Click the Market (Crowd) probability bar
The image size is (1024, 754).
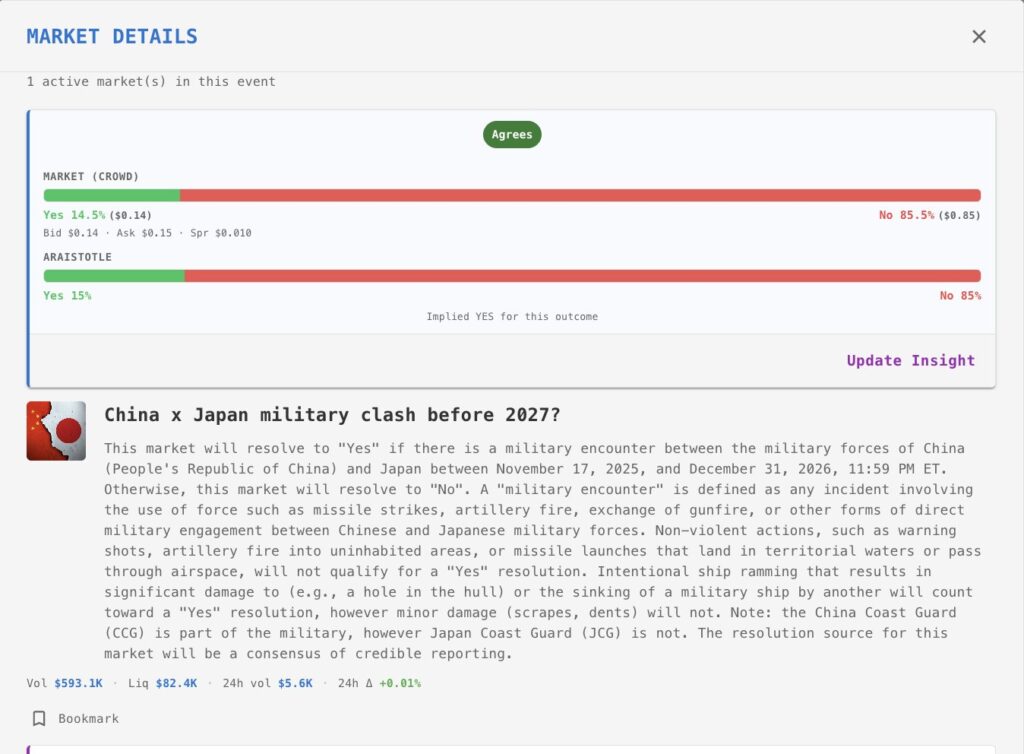(x=512, y=195)
